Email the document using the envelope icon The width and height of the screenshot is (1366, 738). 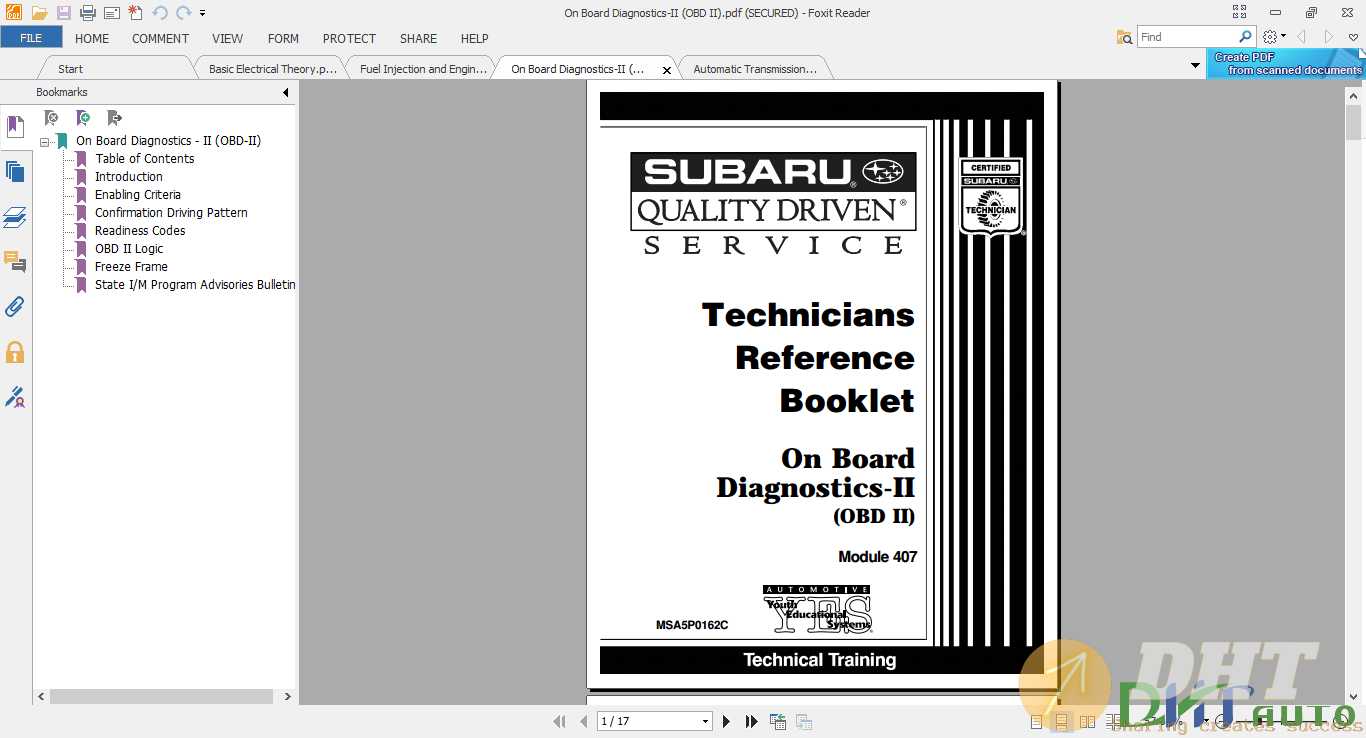point(112,13)
